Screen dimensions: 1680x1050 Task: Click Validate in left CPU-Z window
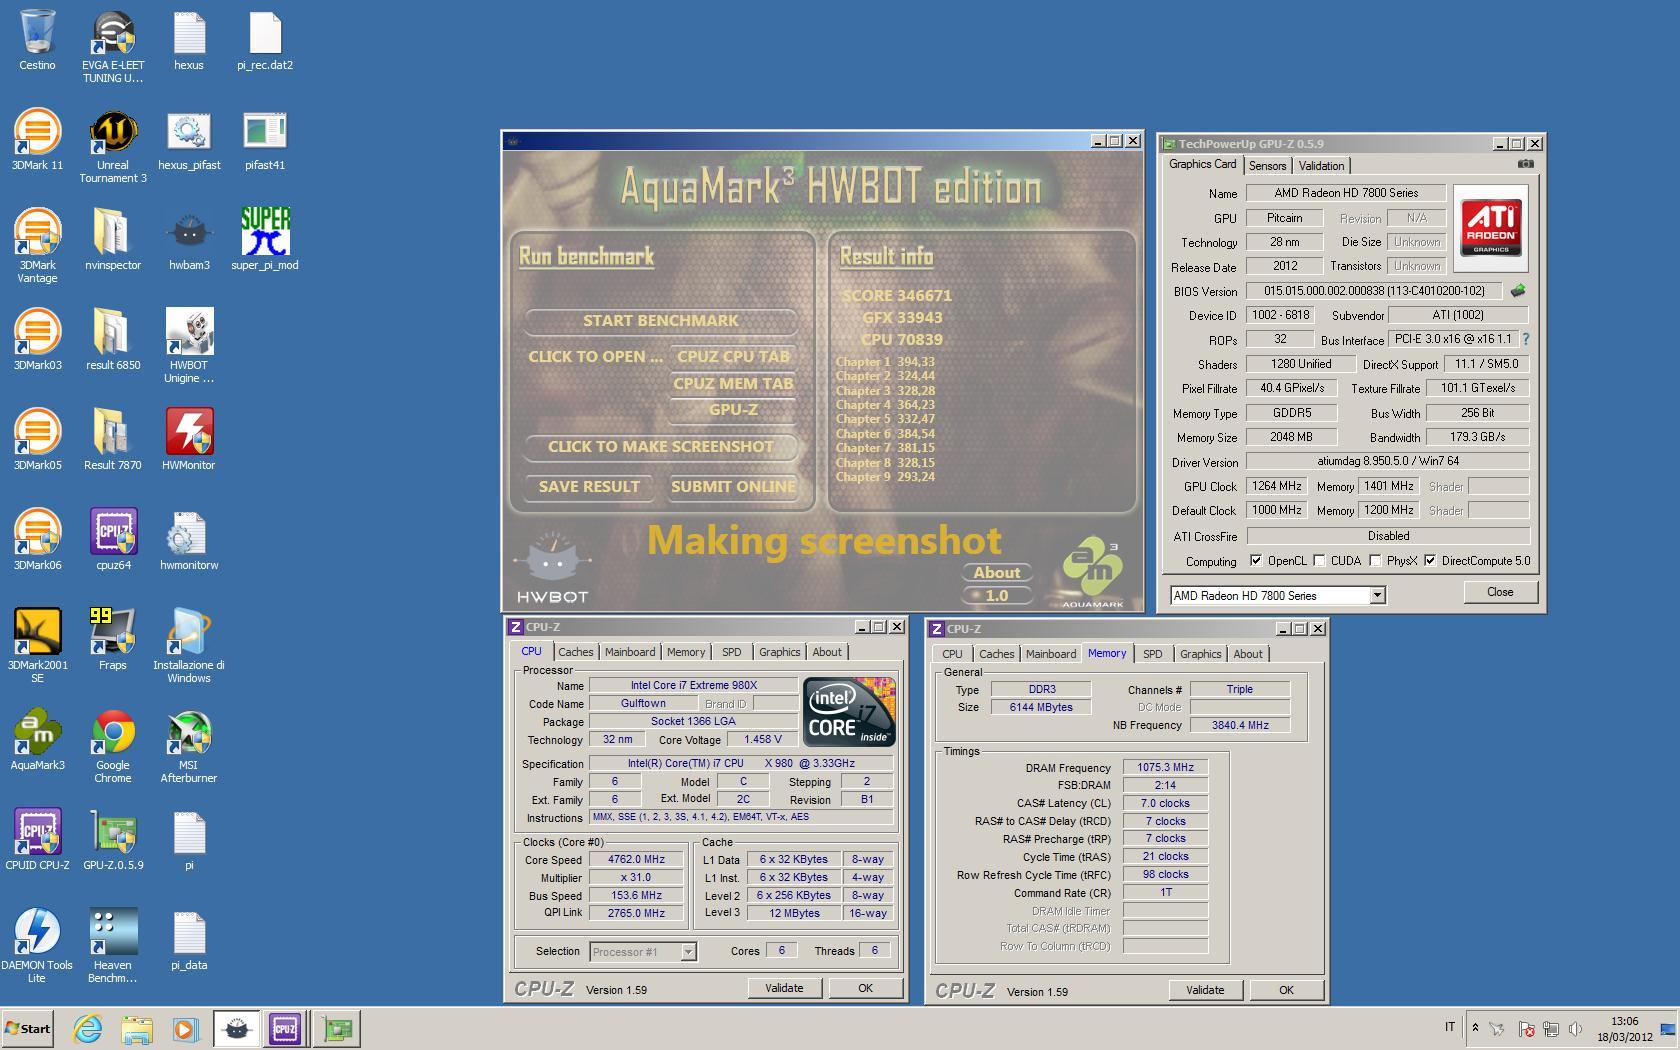[784, 988]
